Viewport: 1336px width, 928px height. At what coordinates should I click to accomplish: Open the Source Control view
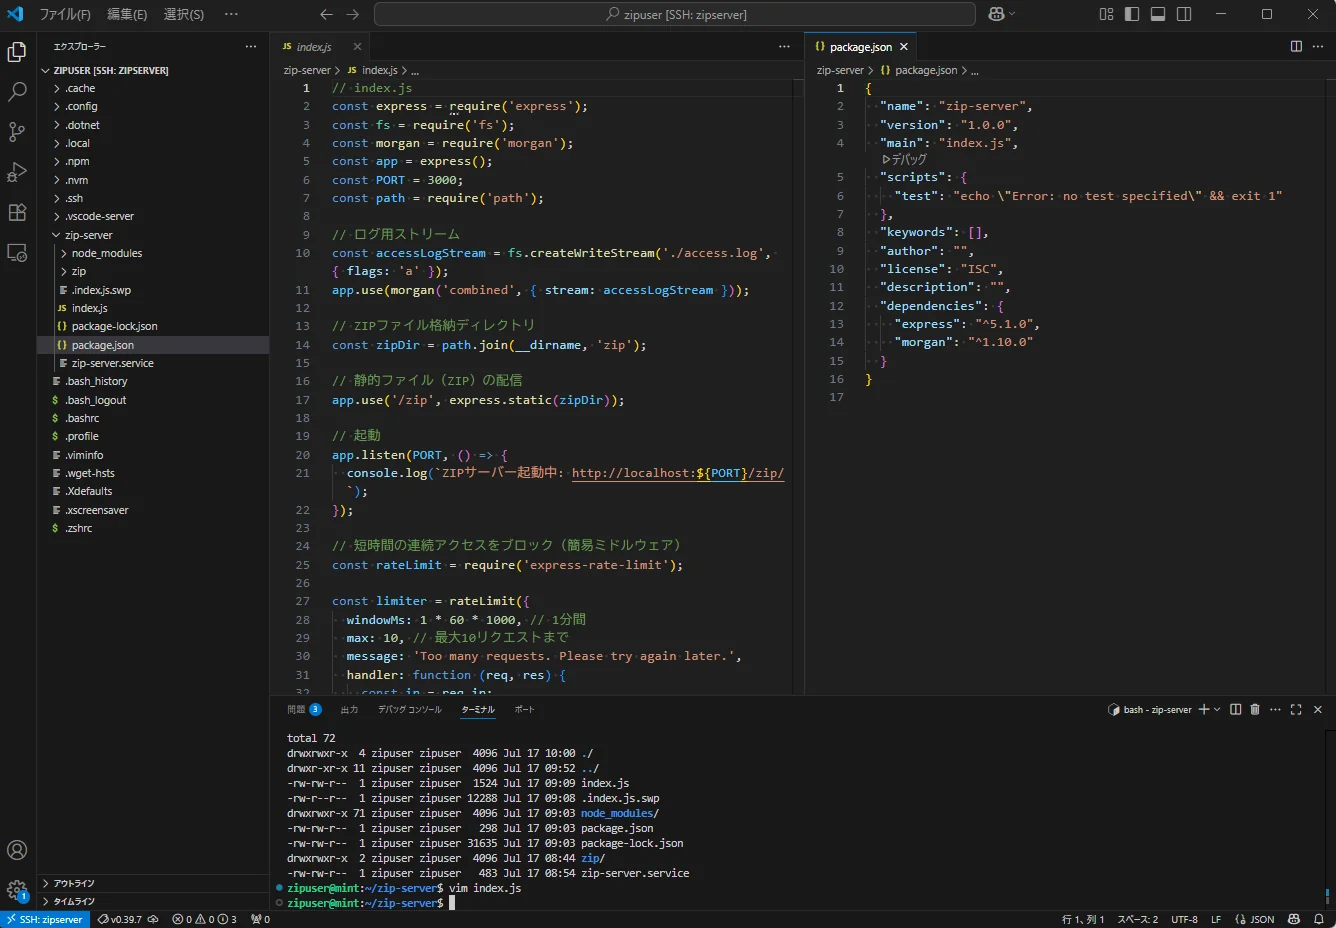click(x=17, y=132)
